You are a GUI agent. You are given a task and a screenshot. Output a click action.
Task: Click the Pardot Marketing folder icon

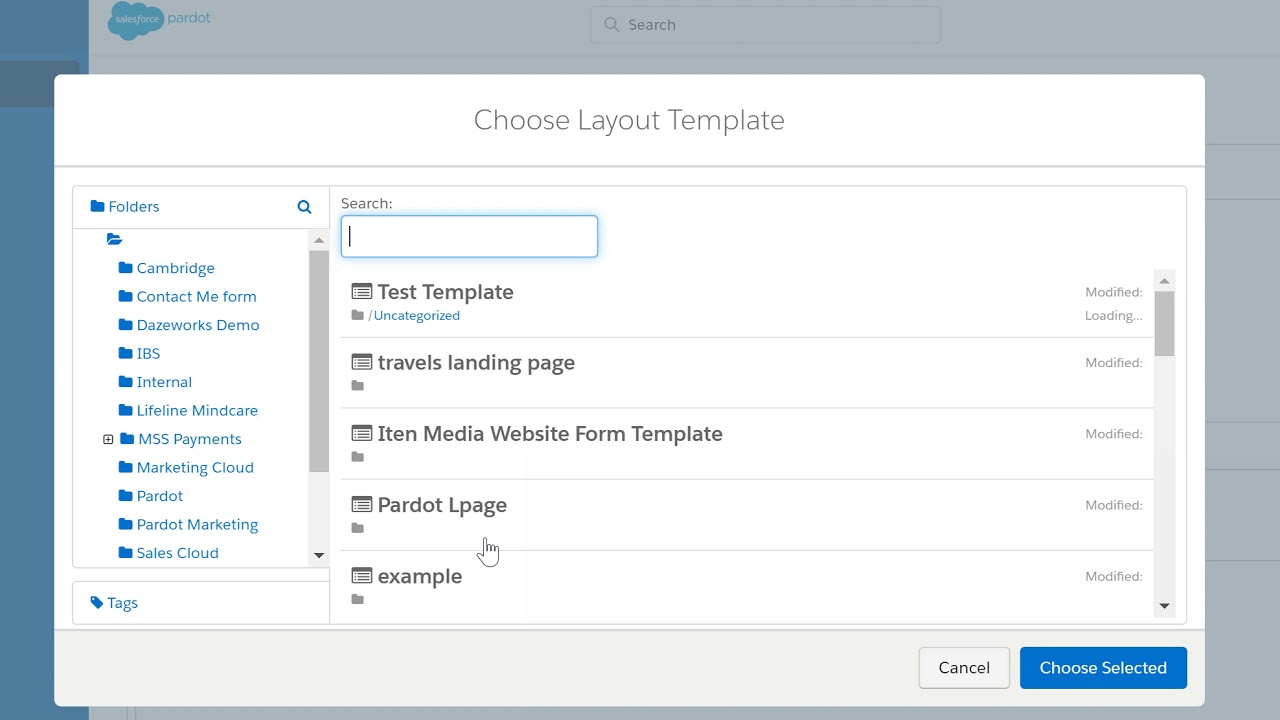click(x=125, y=524)
